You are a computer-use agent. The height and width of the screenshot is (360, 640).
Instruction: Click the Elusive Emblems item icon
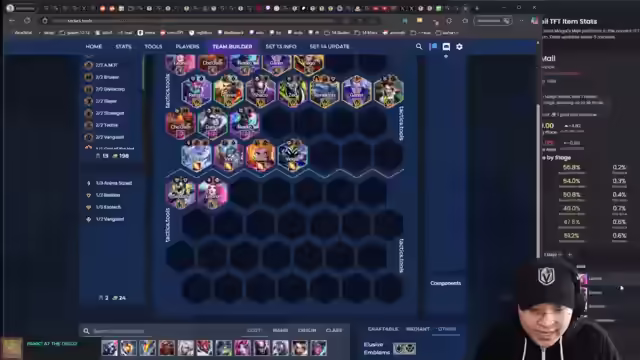click(404, 349)
